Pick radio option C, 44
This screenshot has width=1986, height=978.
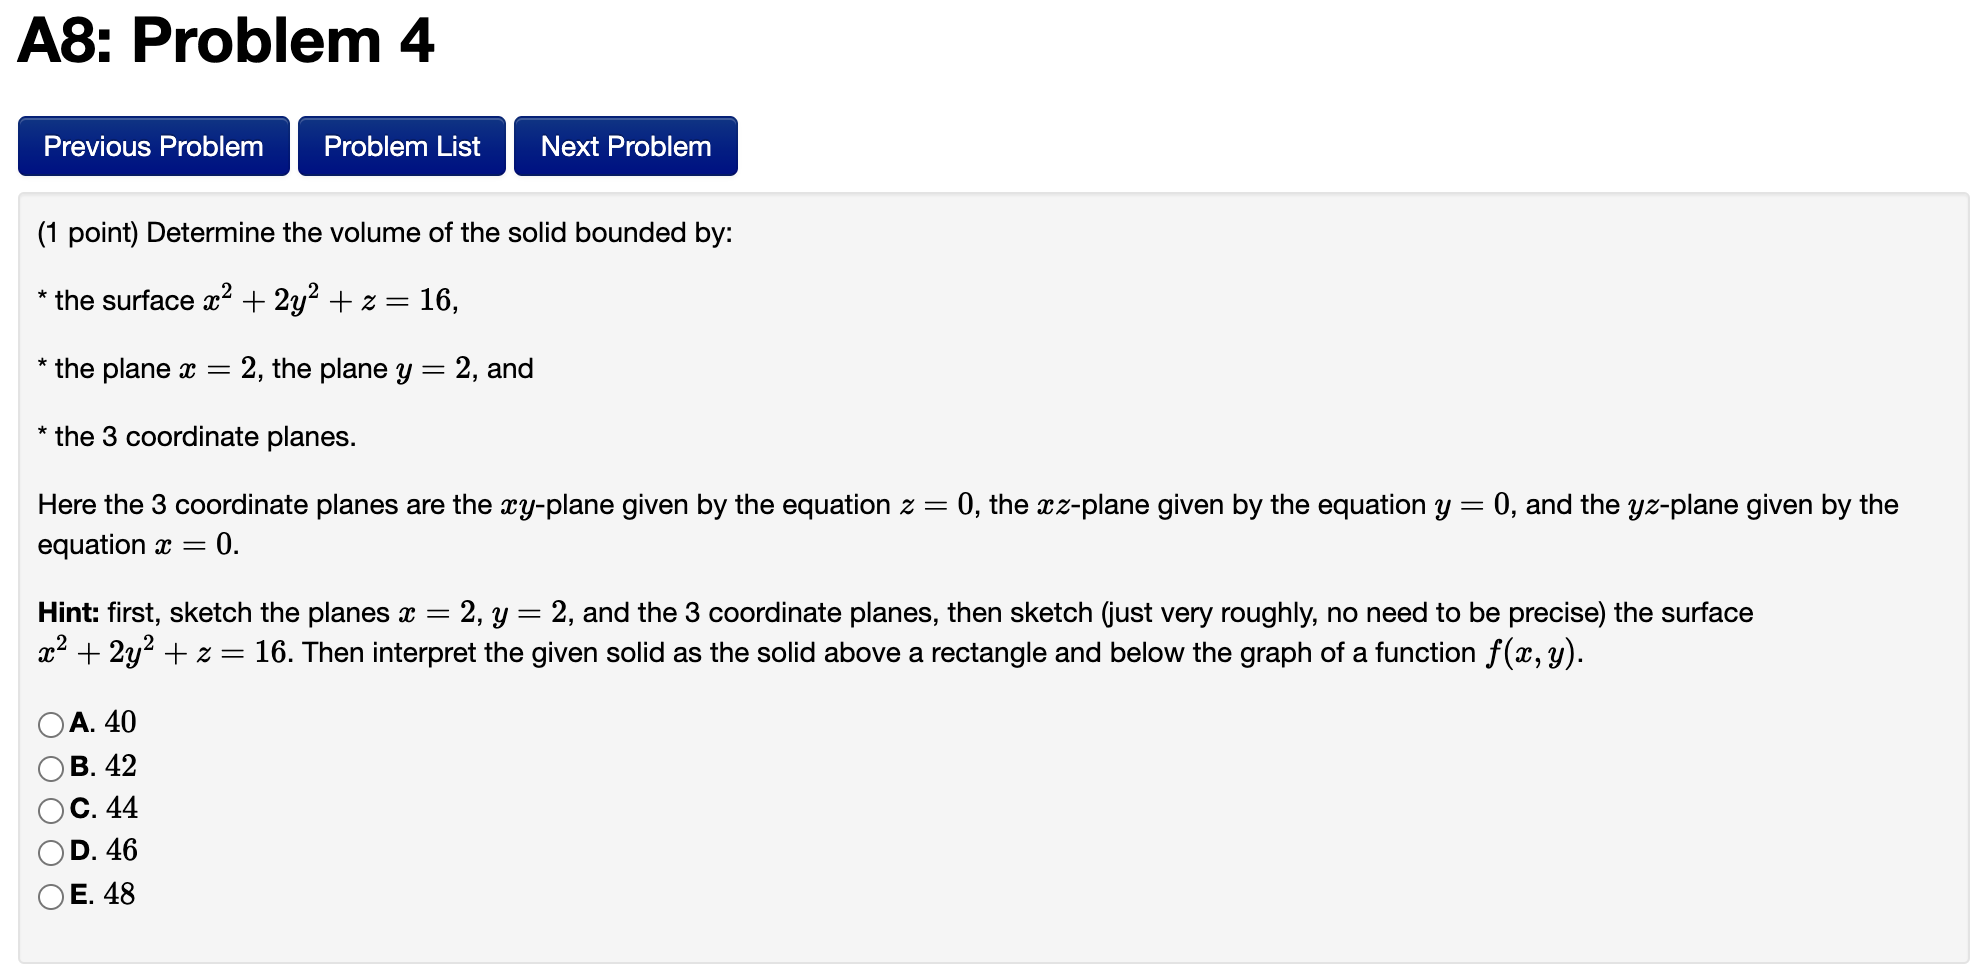tap(51, 810)
